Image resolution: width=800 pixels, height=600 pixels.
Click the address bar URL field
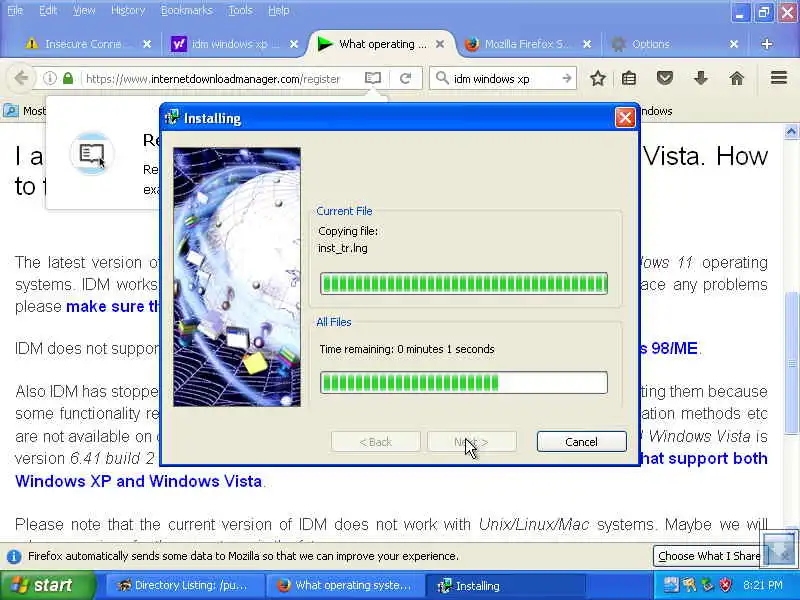(x=213, y=79)
